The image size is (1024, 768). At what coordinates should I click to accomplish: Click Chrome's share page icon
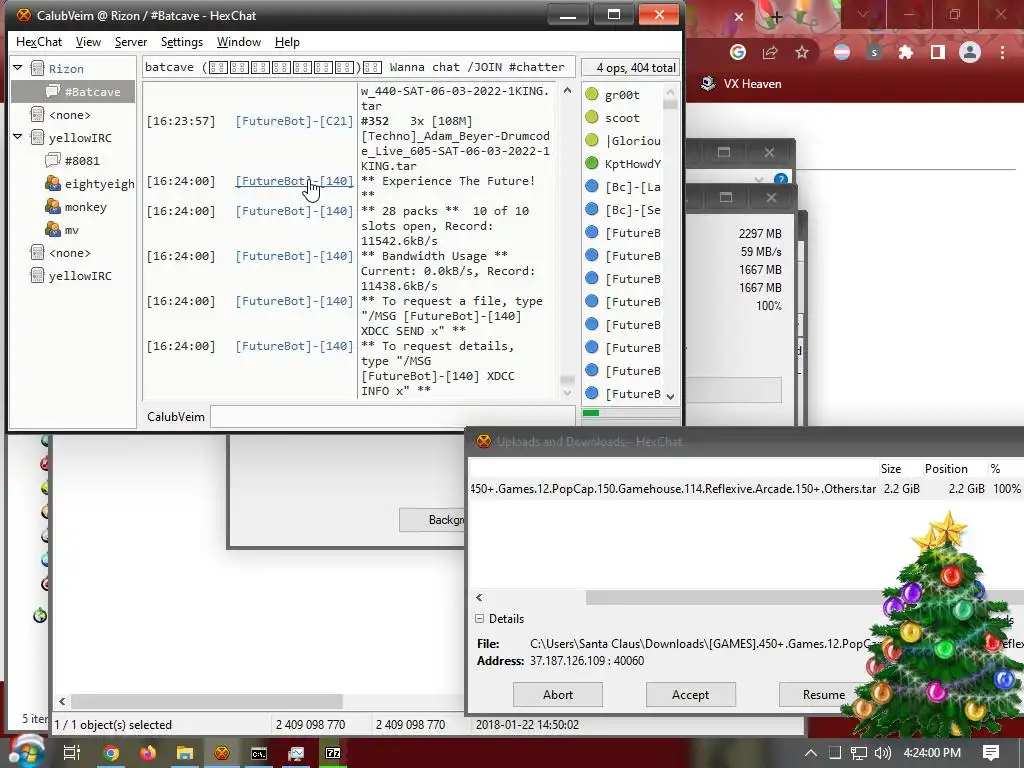coord(770,52)
